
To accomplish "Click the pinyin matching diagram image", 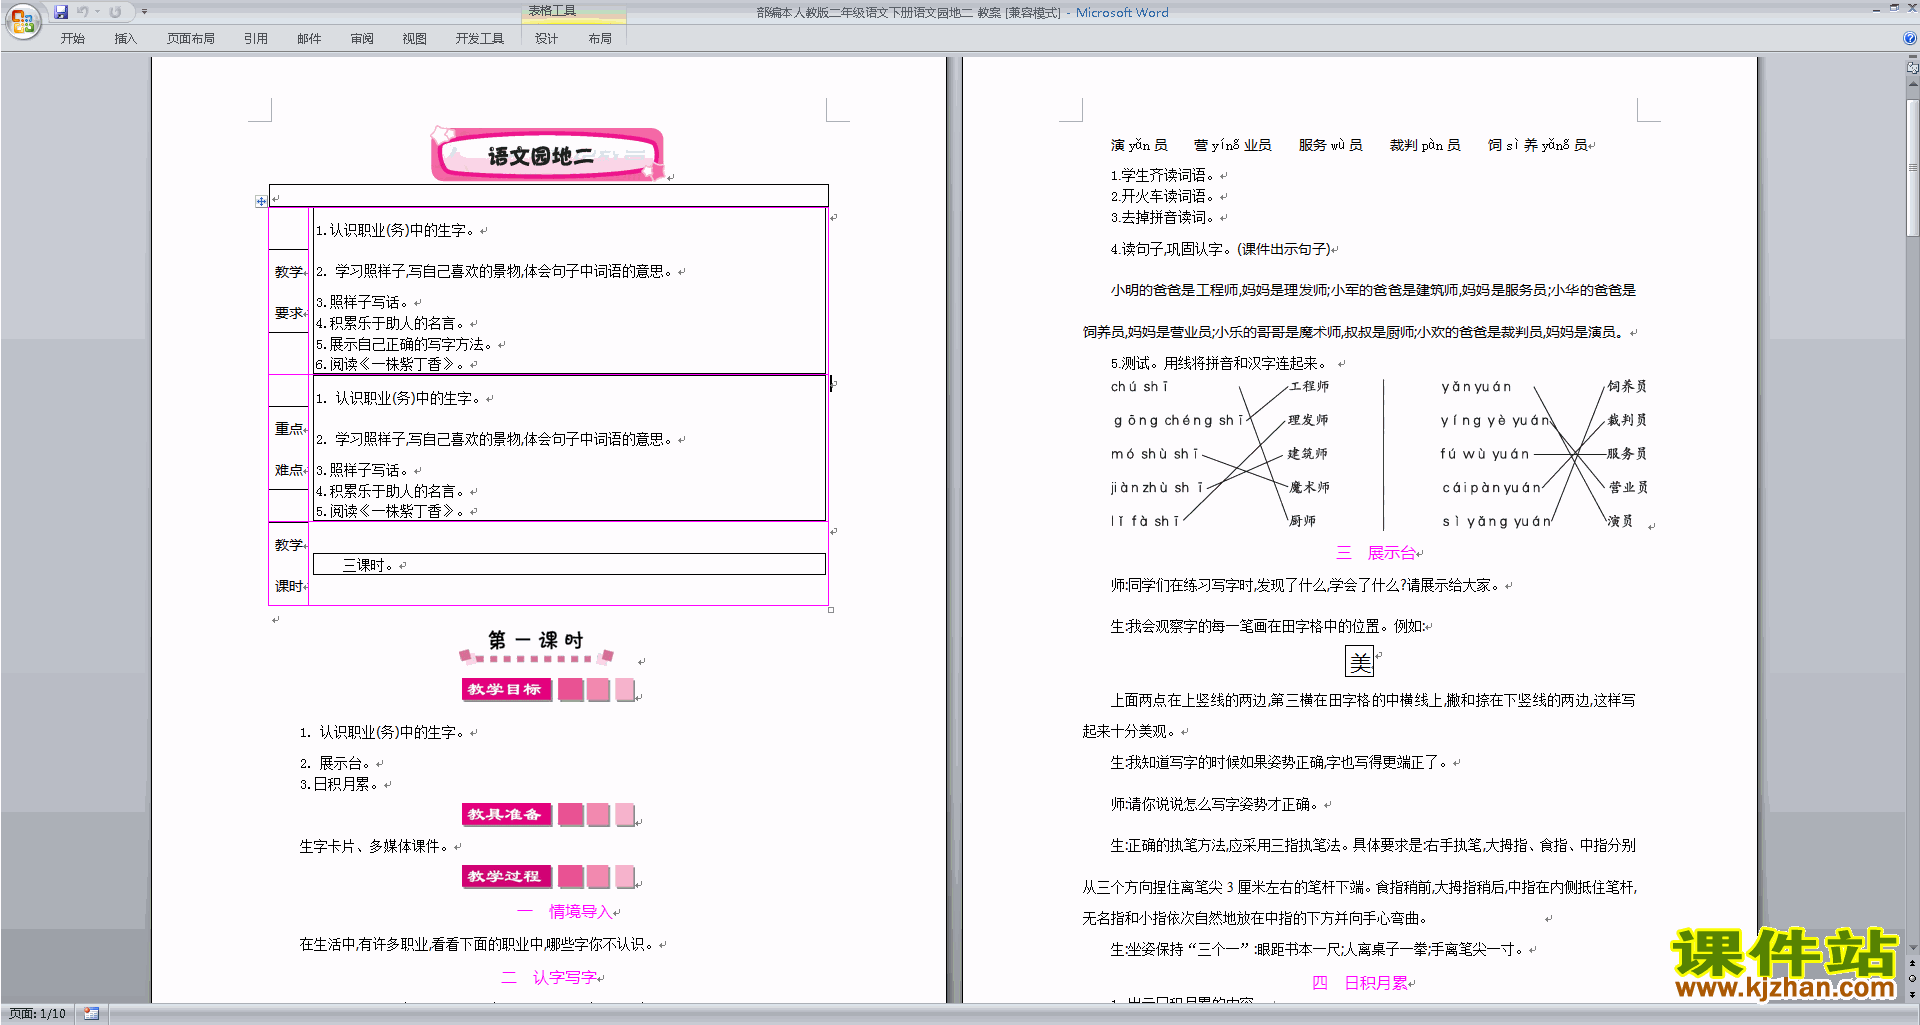I will [1378, 454].
